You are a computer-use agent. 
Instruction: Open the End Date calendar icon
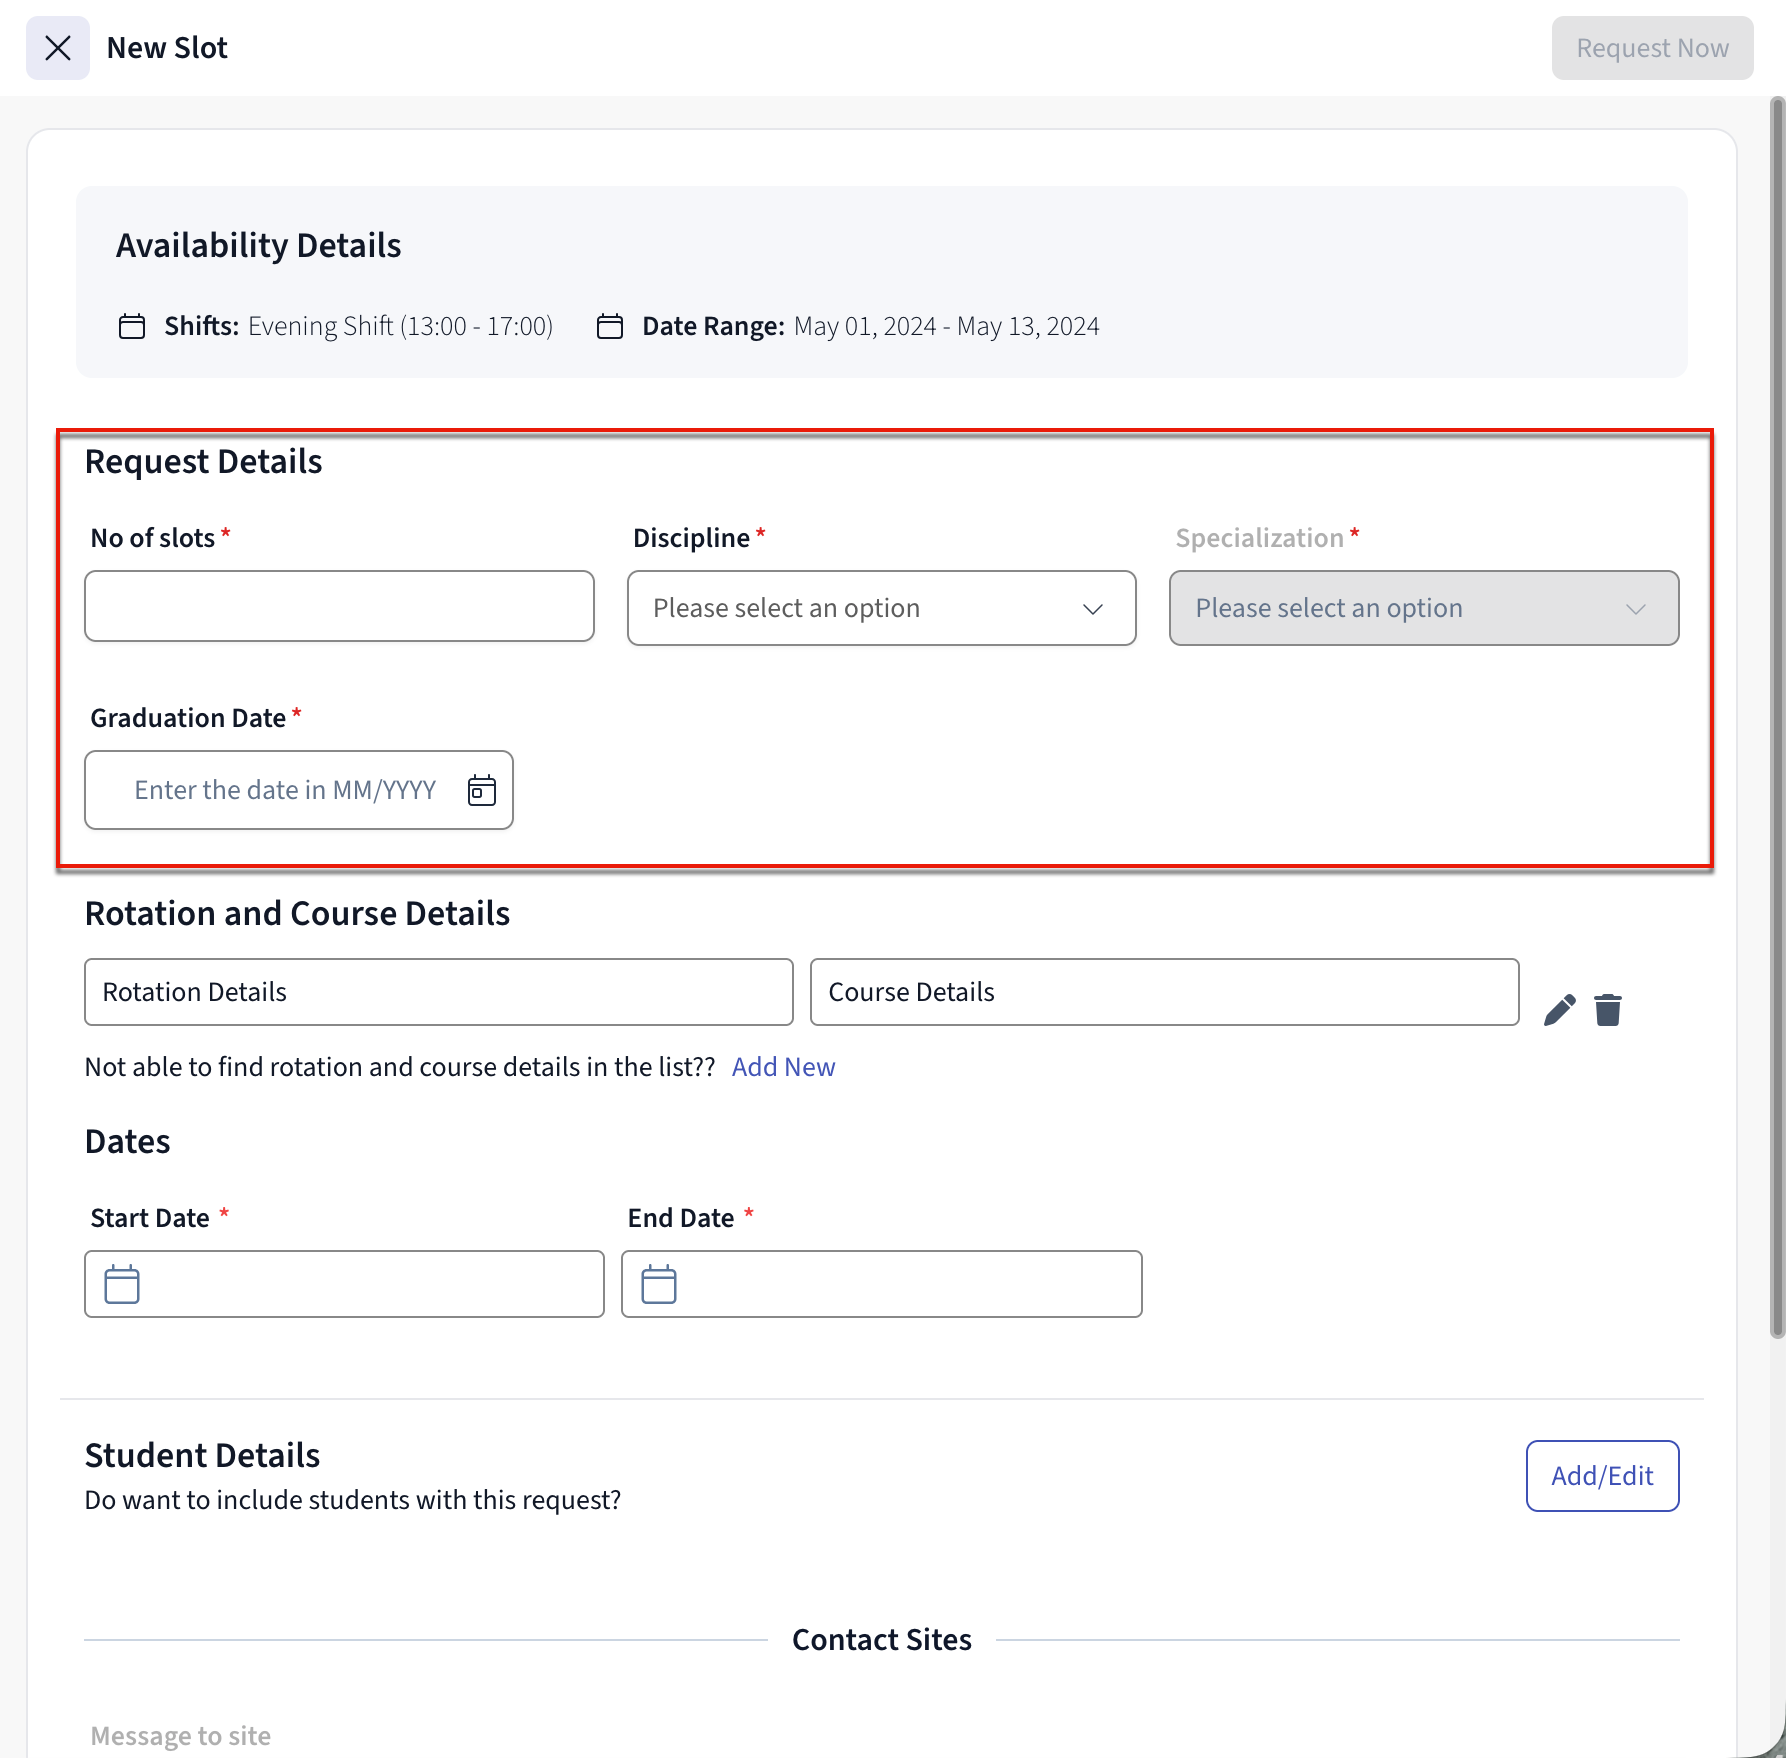click(659, 1284)
